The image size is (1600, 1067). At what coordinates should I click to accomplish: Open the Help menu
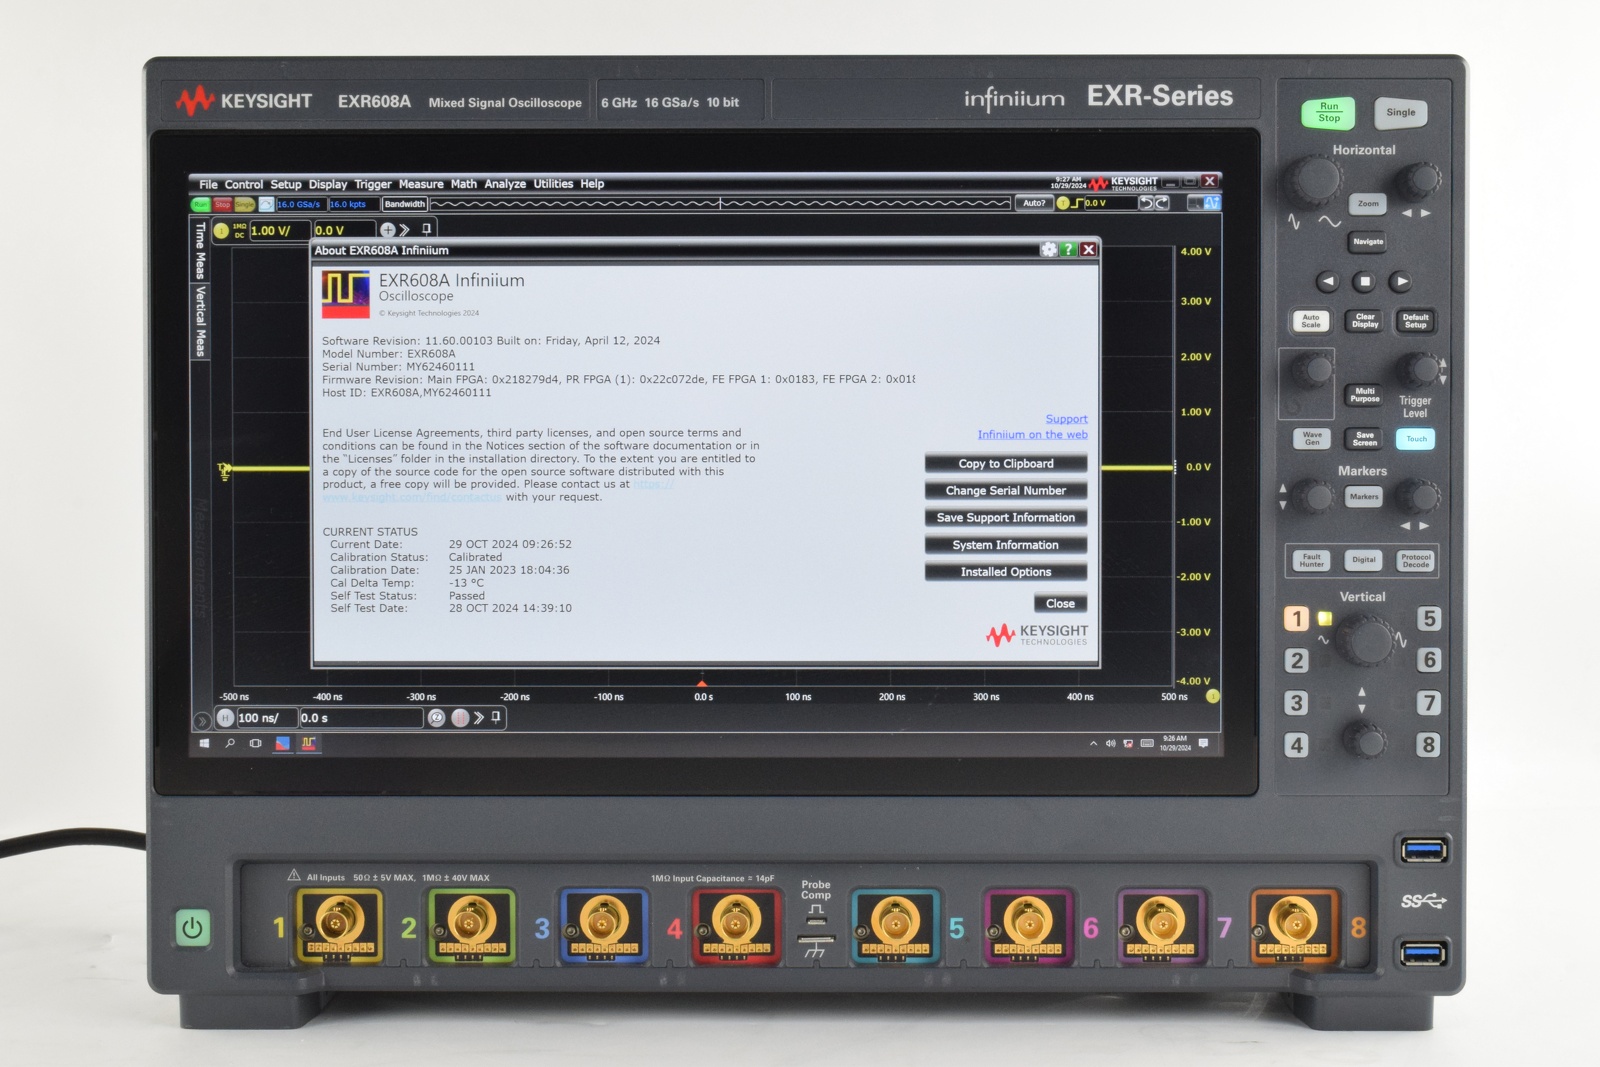[x=592, y=184]
